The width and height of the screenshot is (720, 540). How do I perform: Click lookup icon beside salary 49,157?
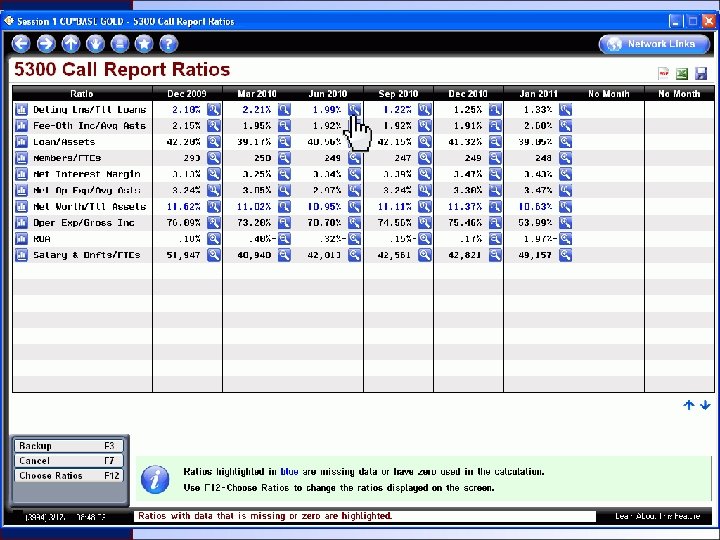(565, 255)
